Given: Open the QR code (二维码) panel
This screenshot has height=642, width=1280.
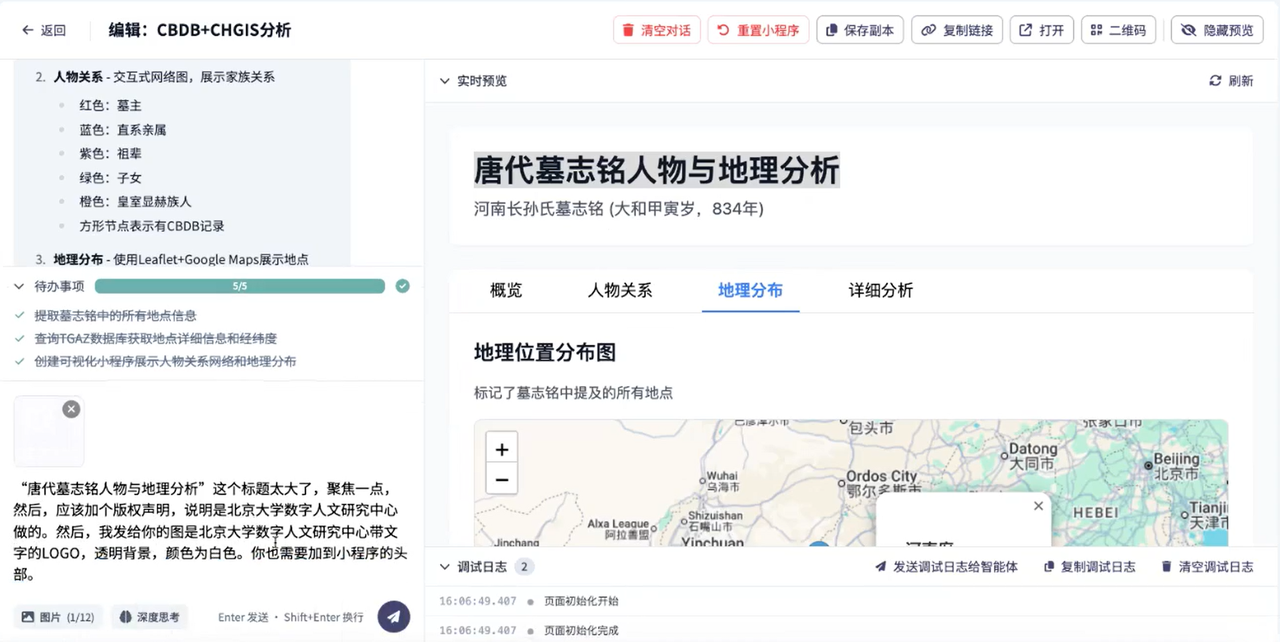Looking at the screenshot, I should 1118,29.
